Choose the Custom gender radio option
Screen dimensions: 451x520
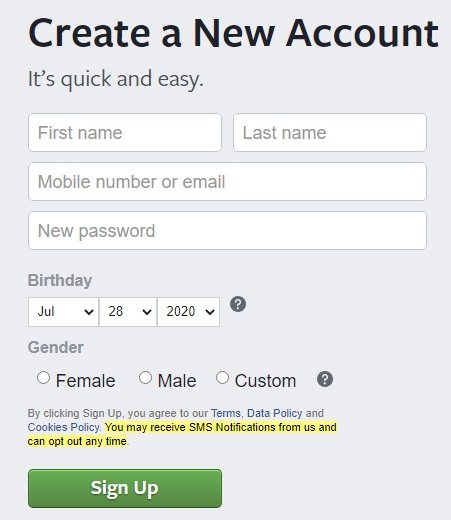click(x=222, y=378)
